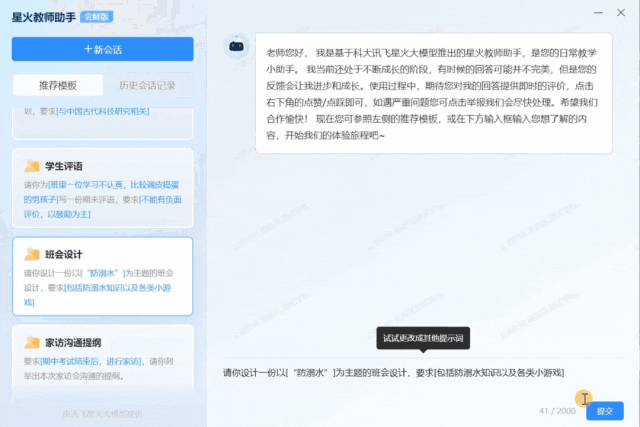Click the 学生评语 folder icon
This screenshot has height=427, width=640.
pyautogui.click(x=32, y=166)
